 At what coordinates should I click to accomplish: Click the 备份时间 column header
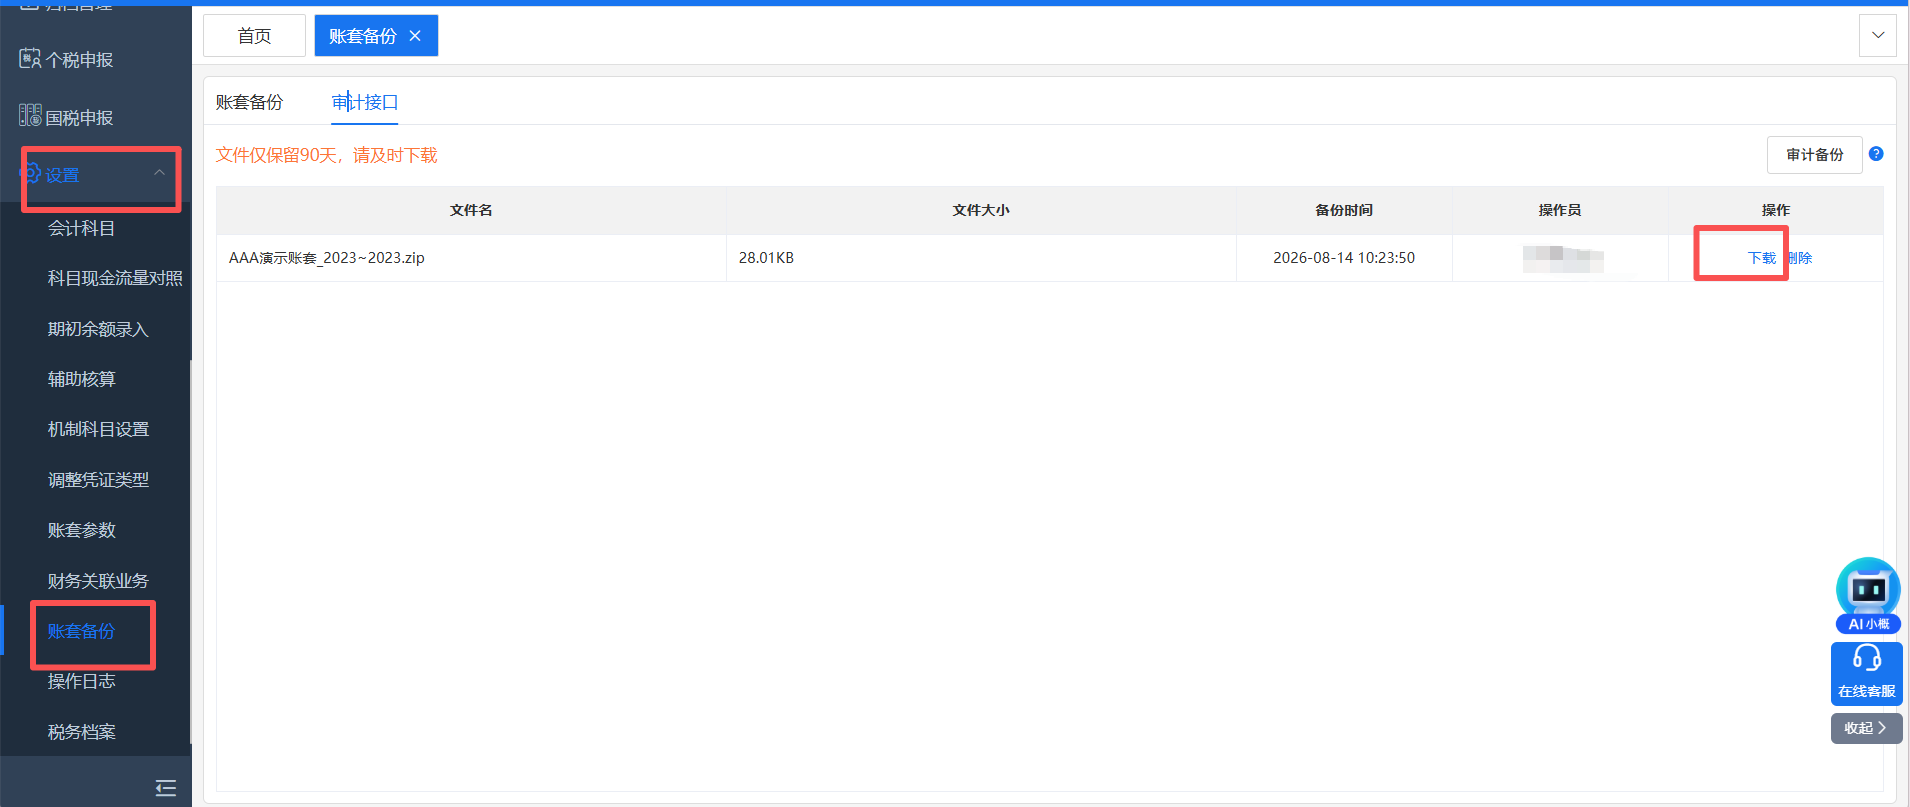(x=1344, y=210)
